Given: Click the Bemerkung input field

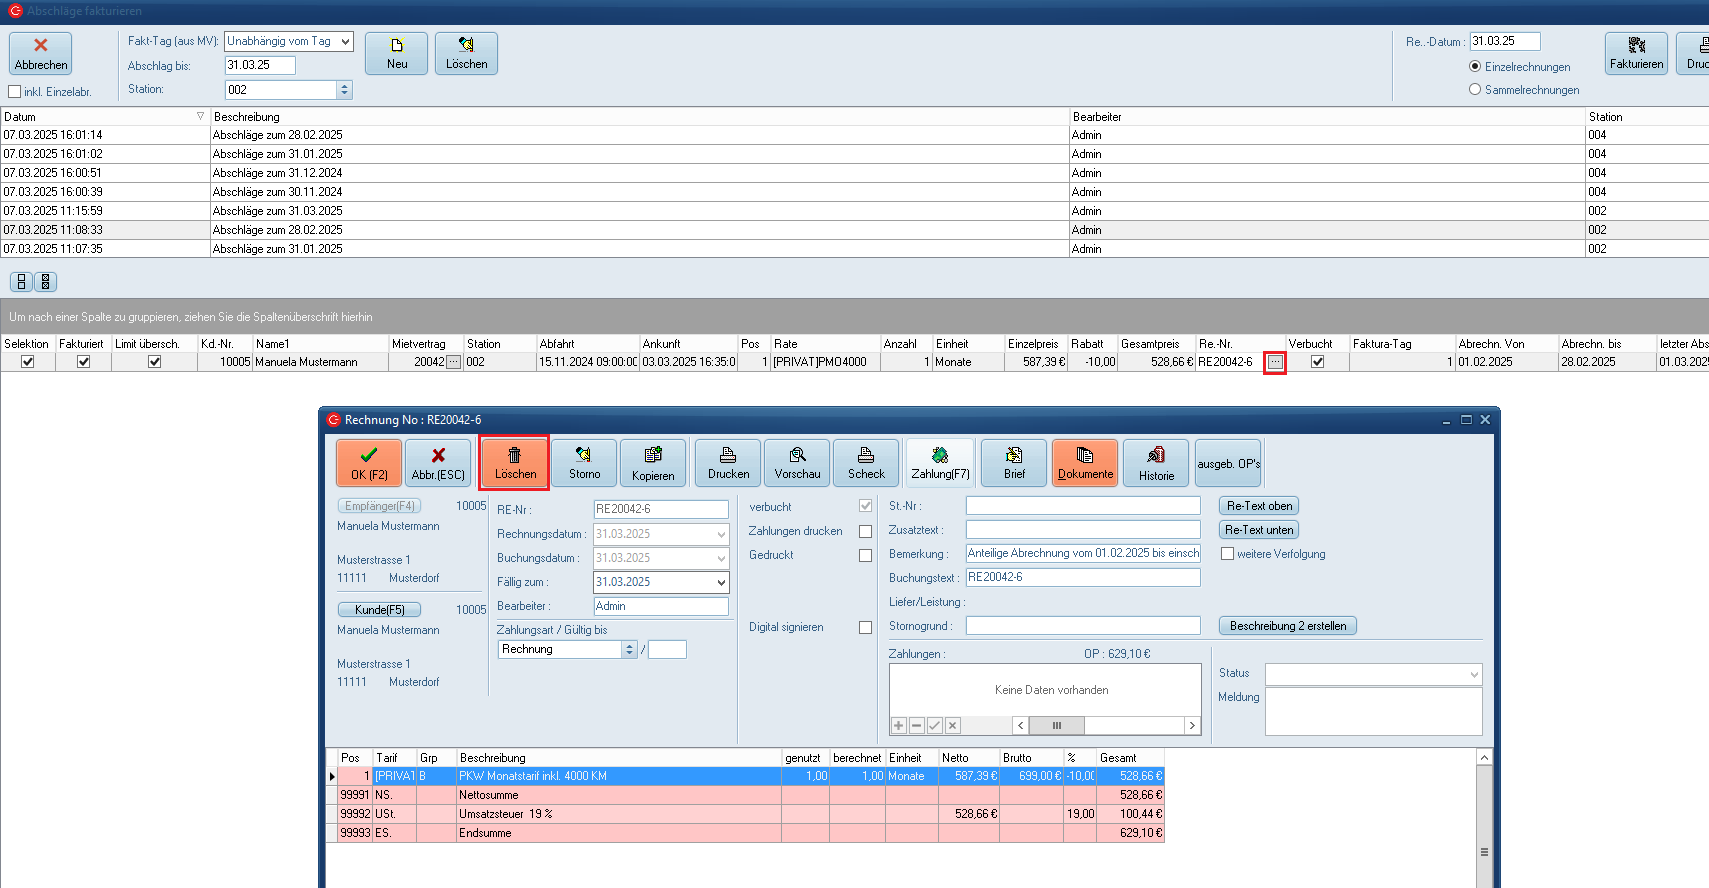Looking at the screenshot, I should tap(1082, 554).
